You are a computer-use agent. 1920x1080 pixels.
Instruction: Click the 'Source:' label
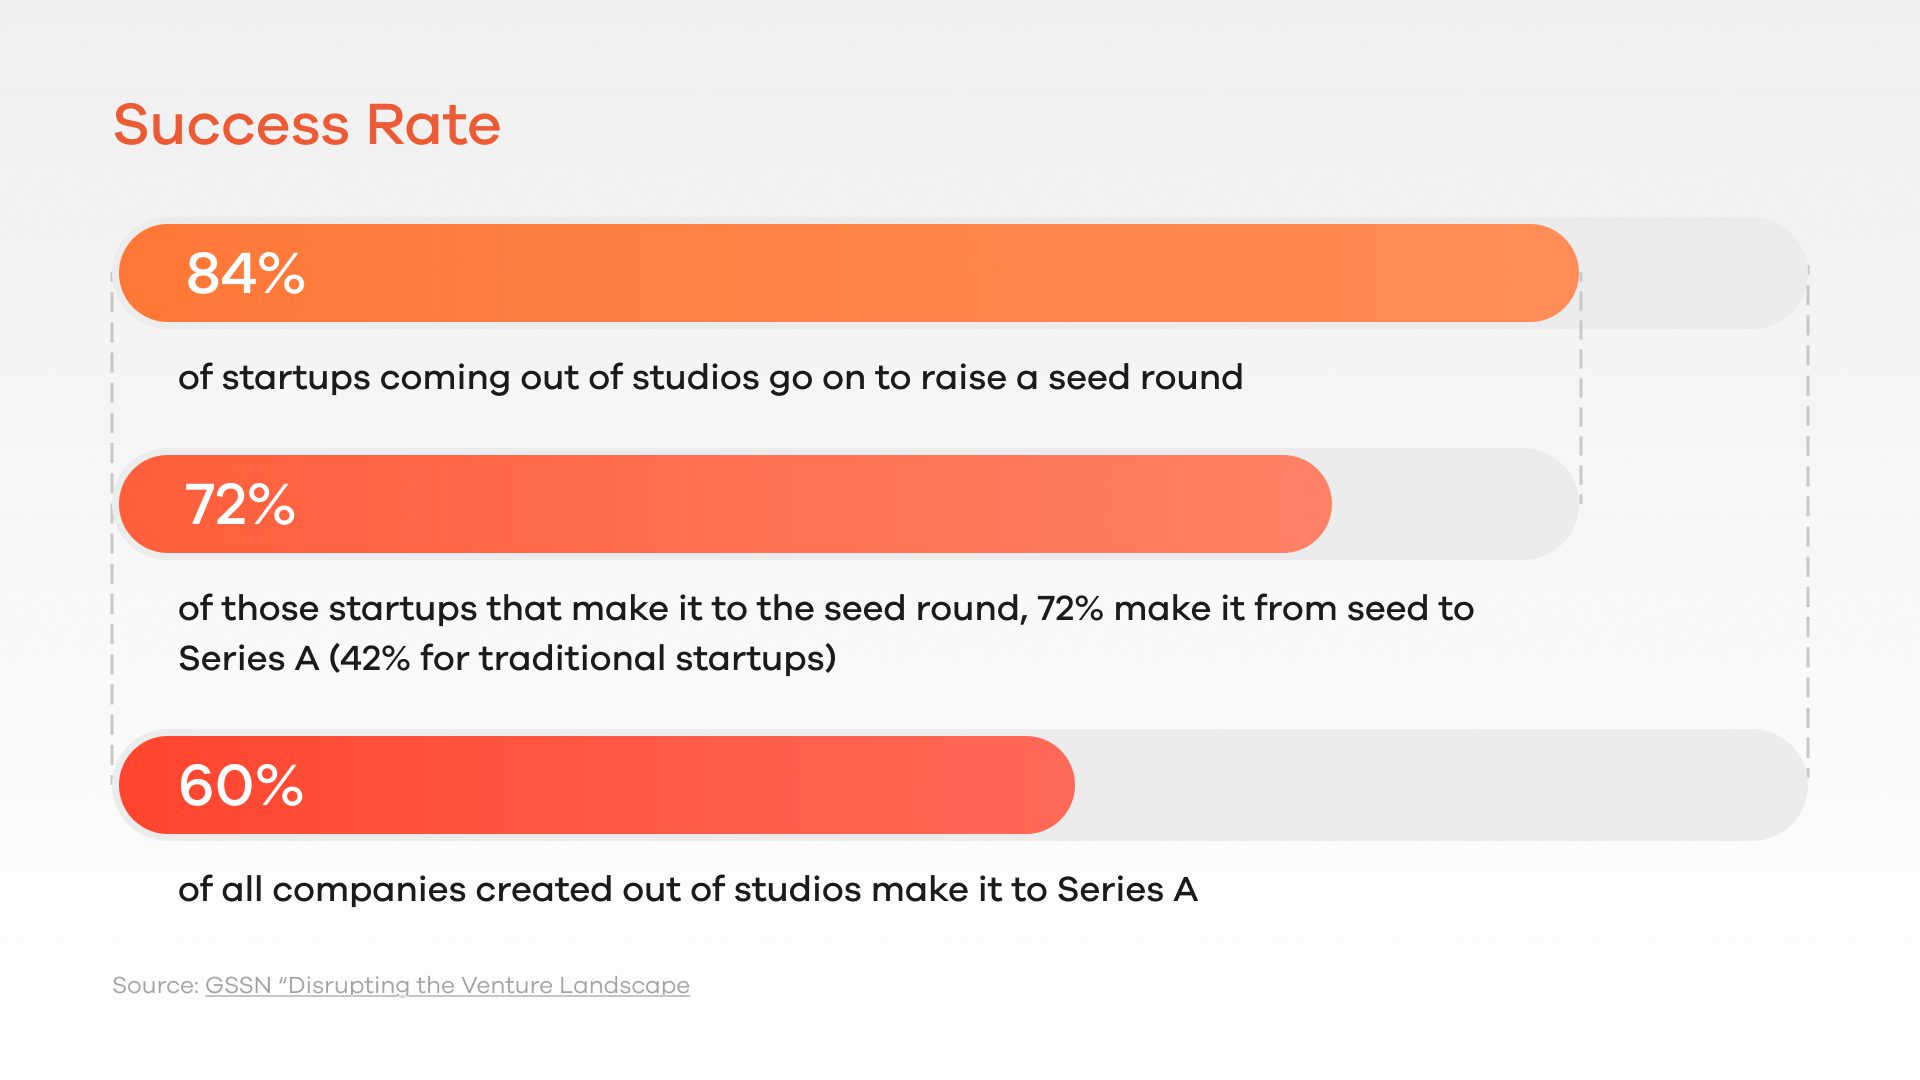(155, 985)
